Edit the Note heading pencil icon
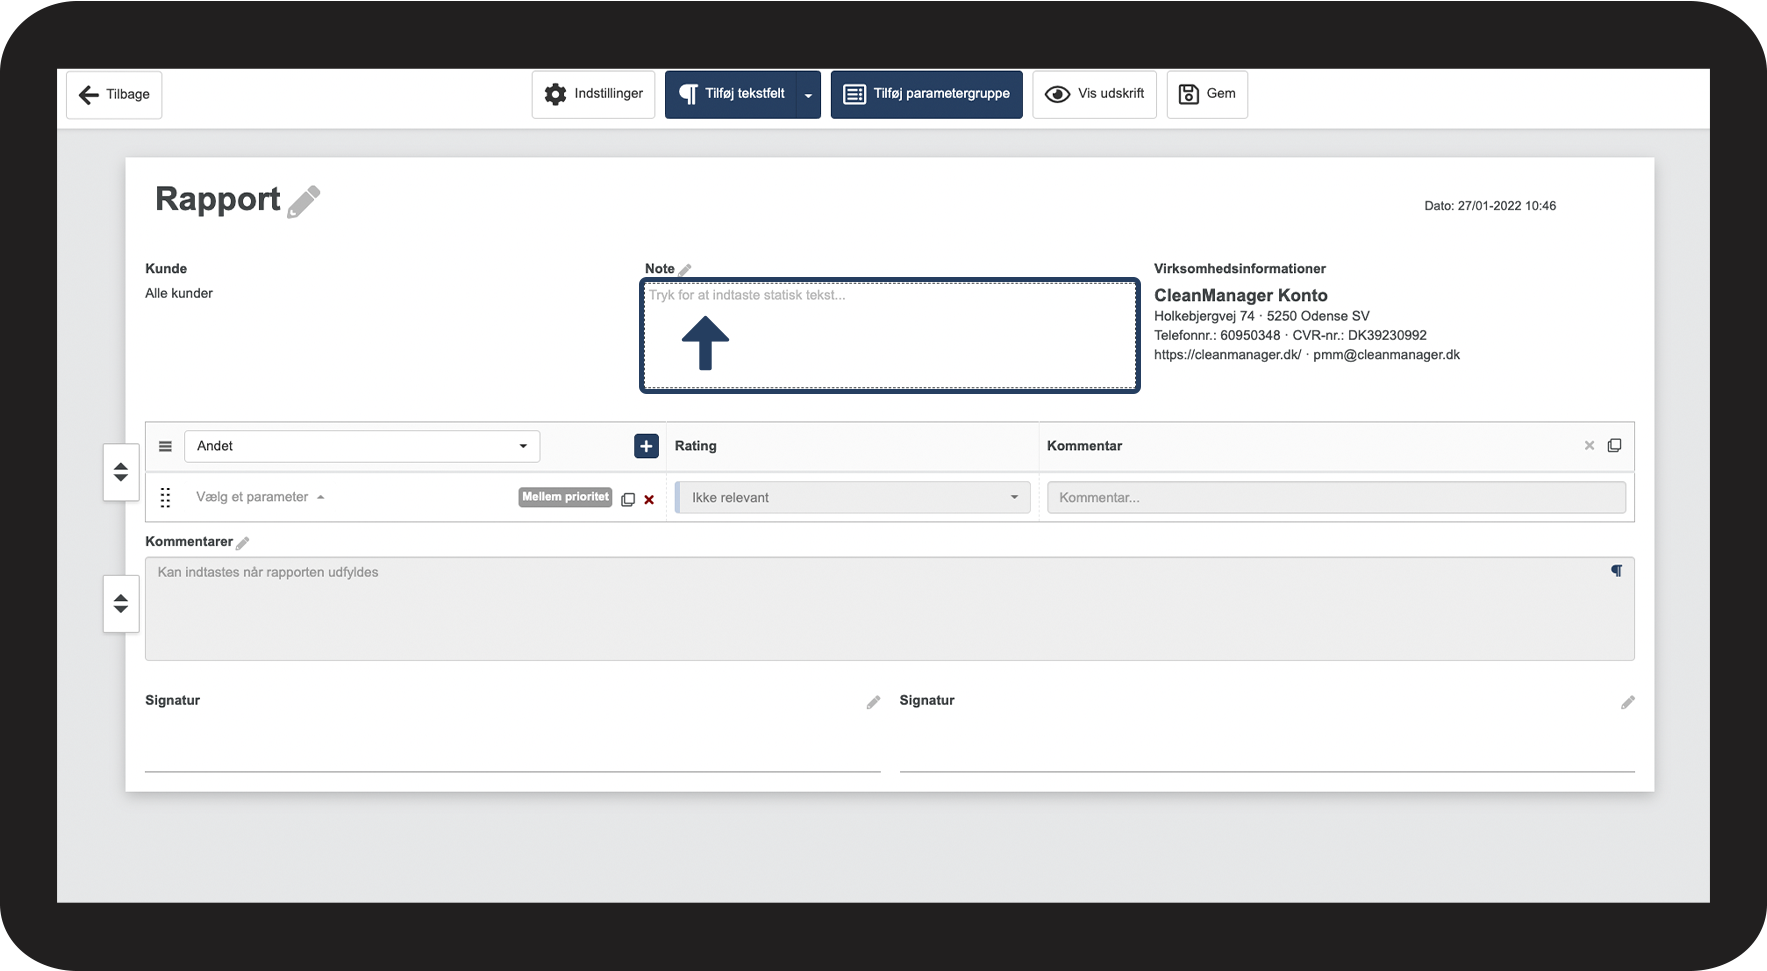This screenshot has height=971, width=1767. (x=685, y=270)
